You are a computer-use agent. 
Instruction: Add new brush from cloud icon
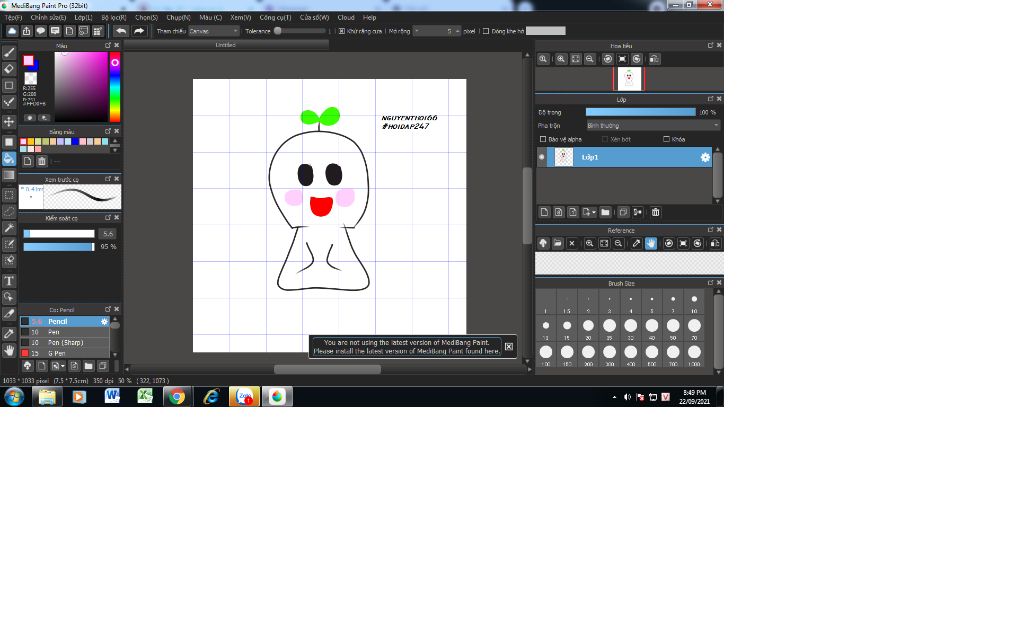tap(27, 366)
